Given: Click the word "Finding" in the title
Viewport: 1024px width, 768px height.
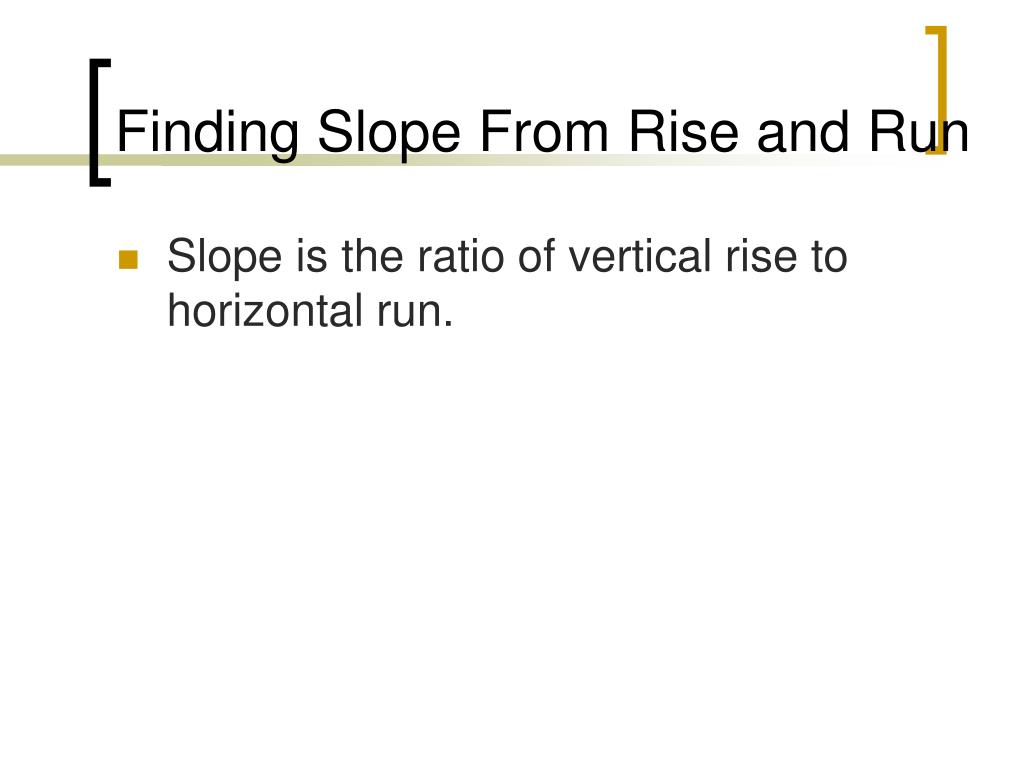Looking at the screenshot, I should [x=208, y=133].
